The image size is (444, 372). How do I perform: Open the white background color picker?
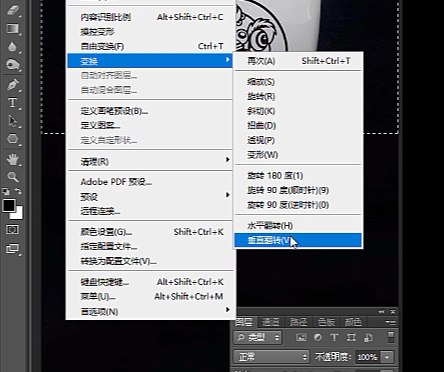18,215
